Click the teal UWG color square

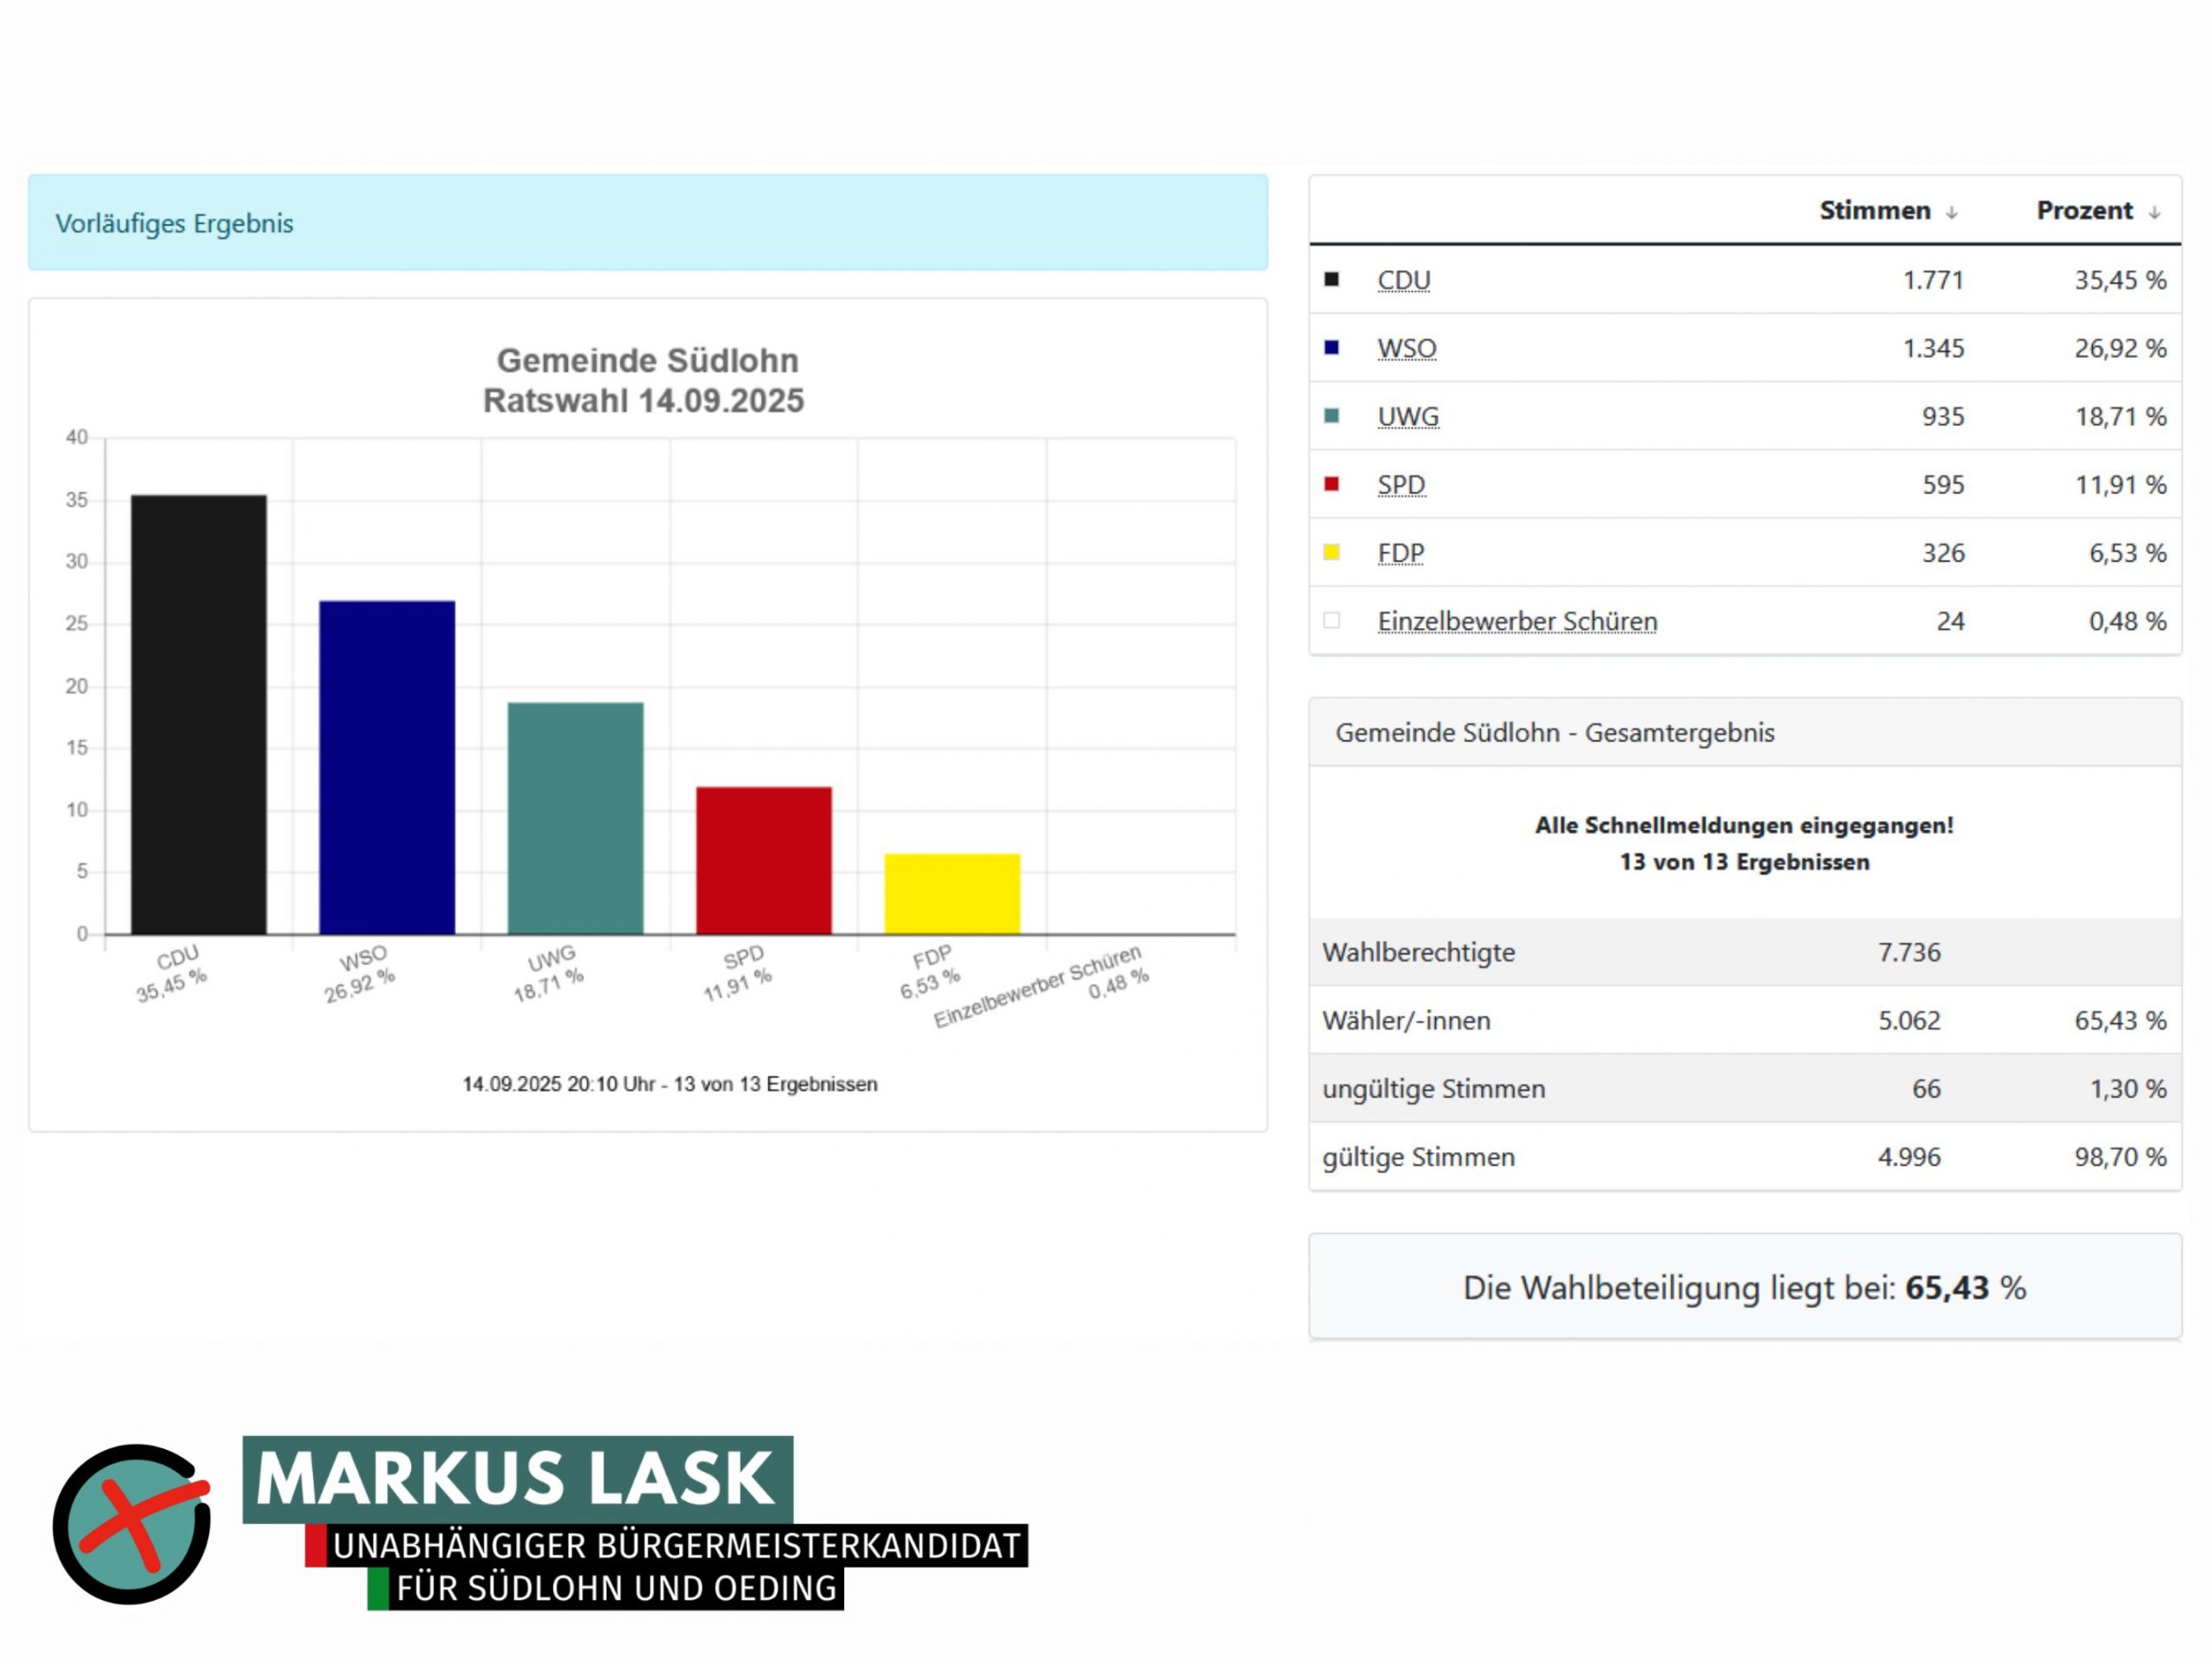pos(1331,415)
